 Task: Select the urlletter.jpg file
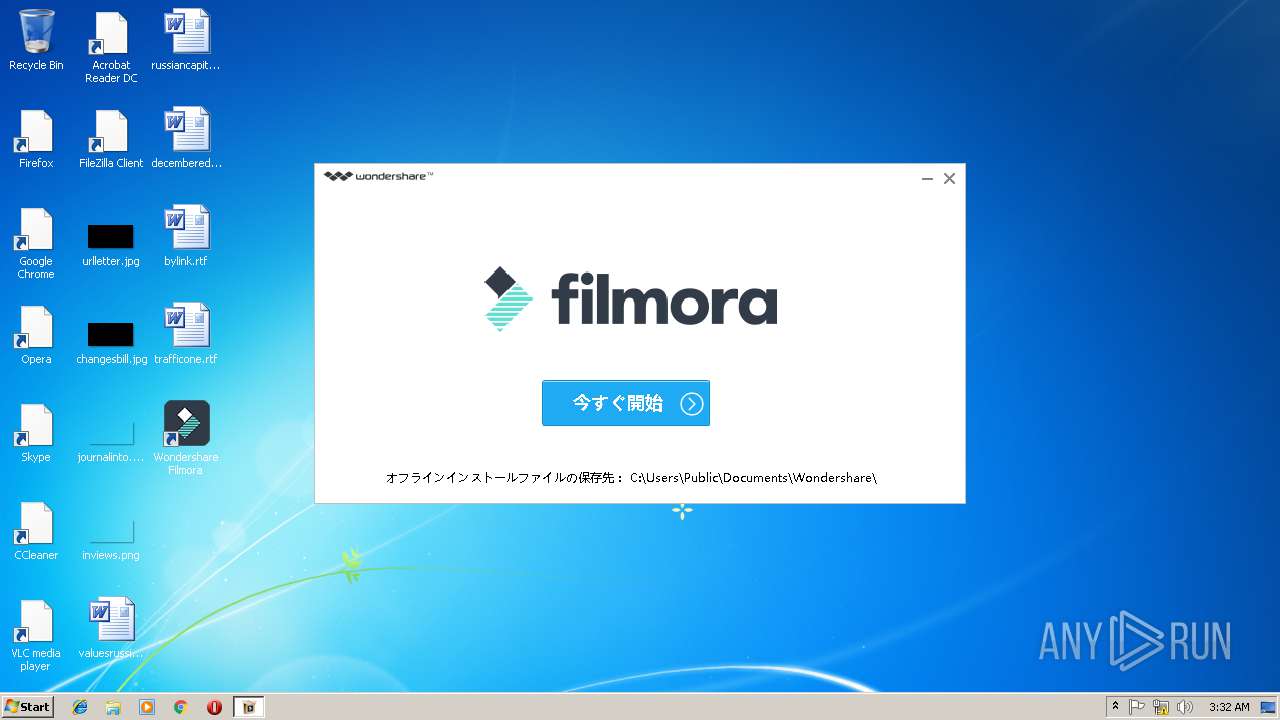click(x=111, y=245)
